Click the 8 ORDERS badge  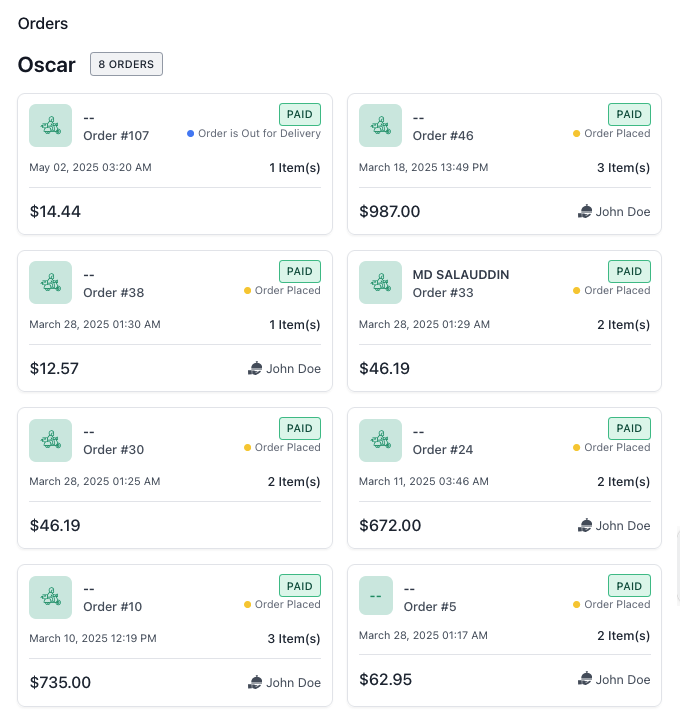(126, 64)
